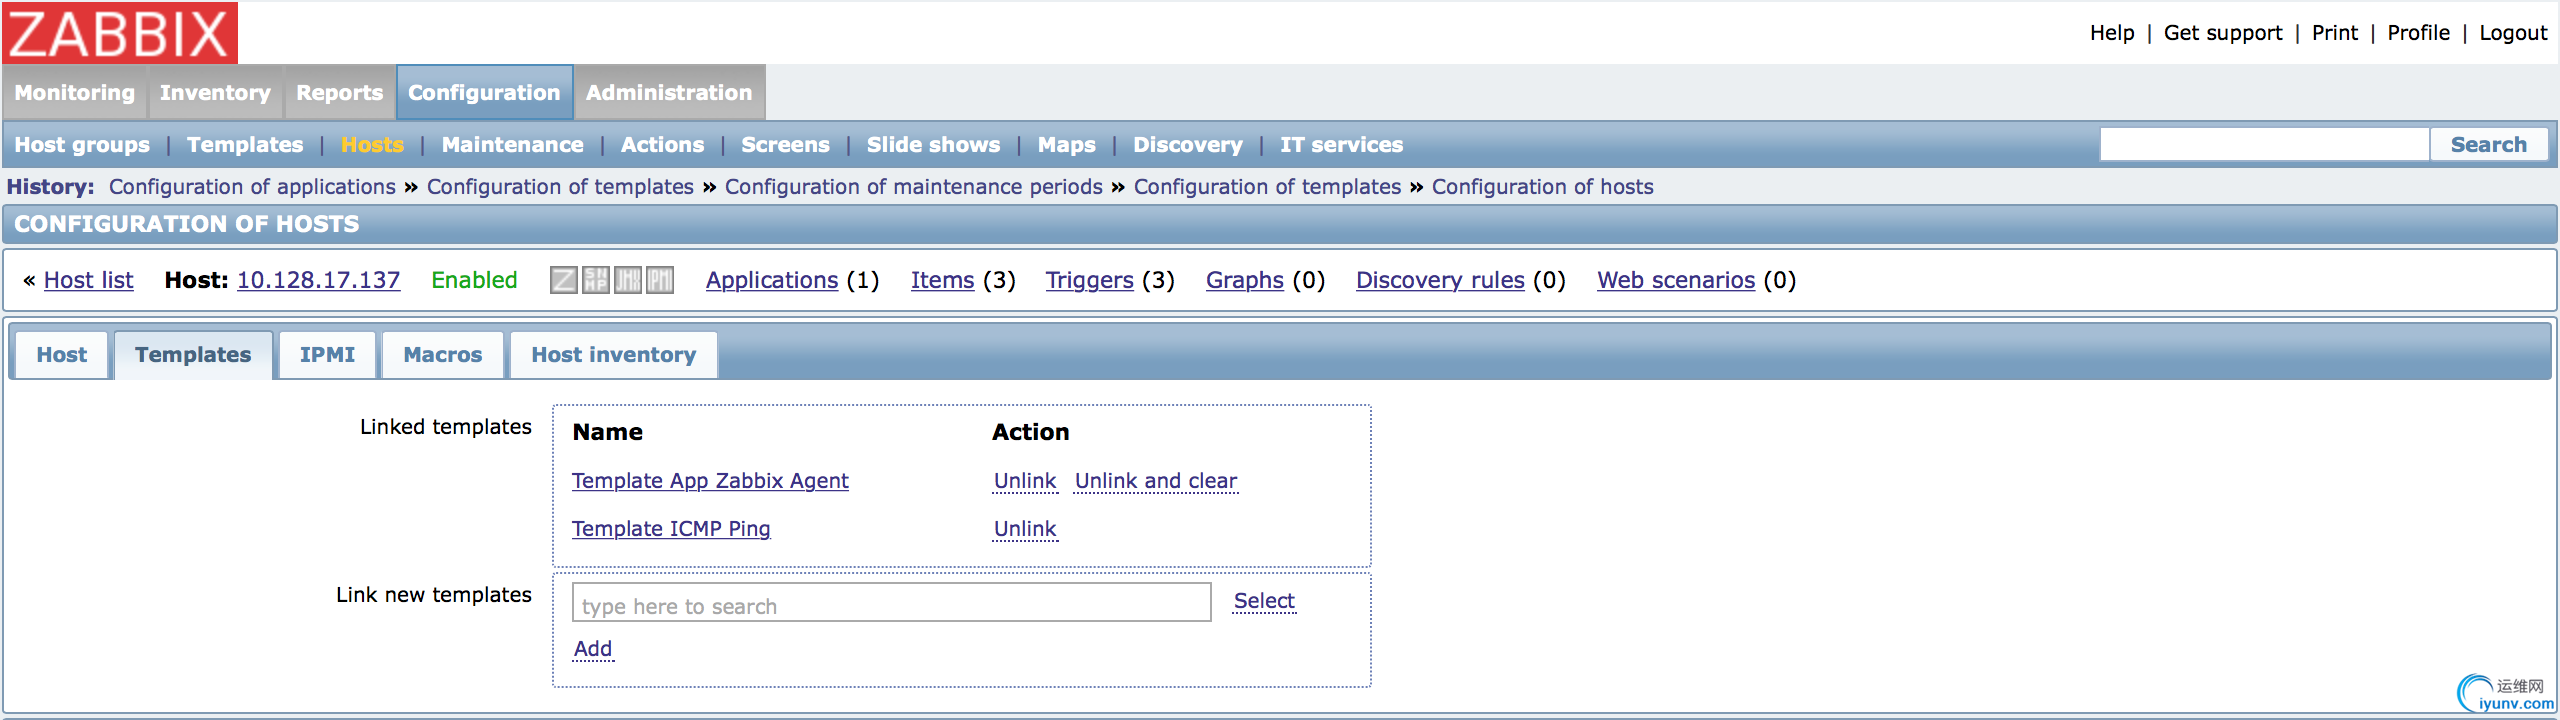
Task: Unlink Template ICMP Ping
Action: 1025,529
